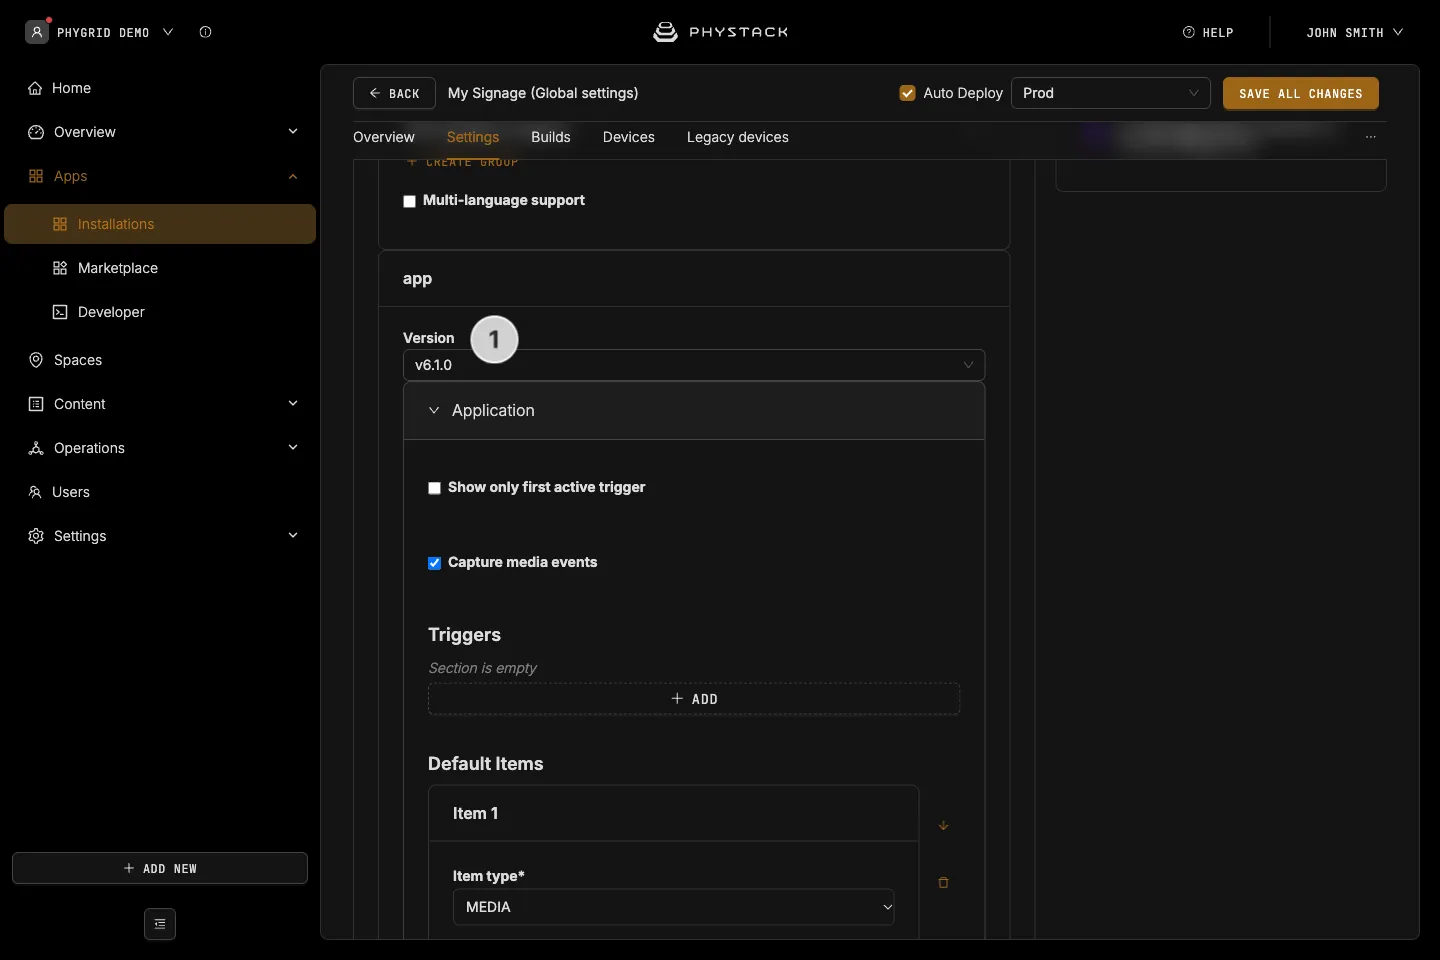Open the John Smith user menu
The width and height of the screenshot is (1440, 960).
coord(1355,32)
